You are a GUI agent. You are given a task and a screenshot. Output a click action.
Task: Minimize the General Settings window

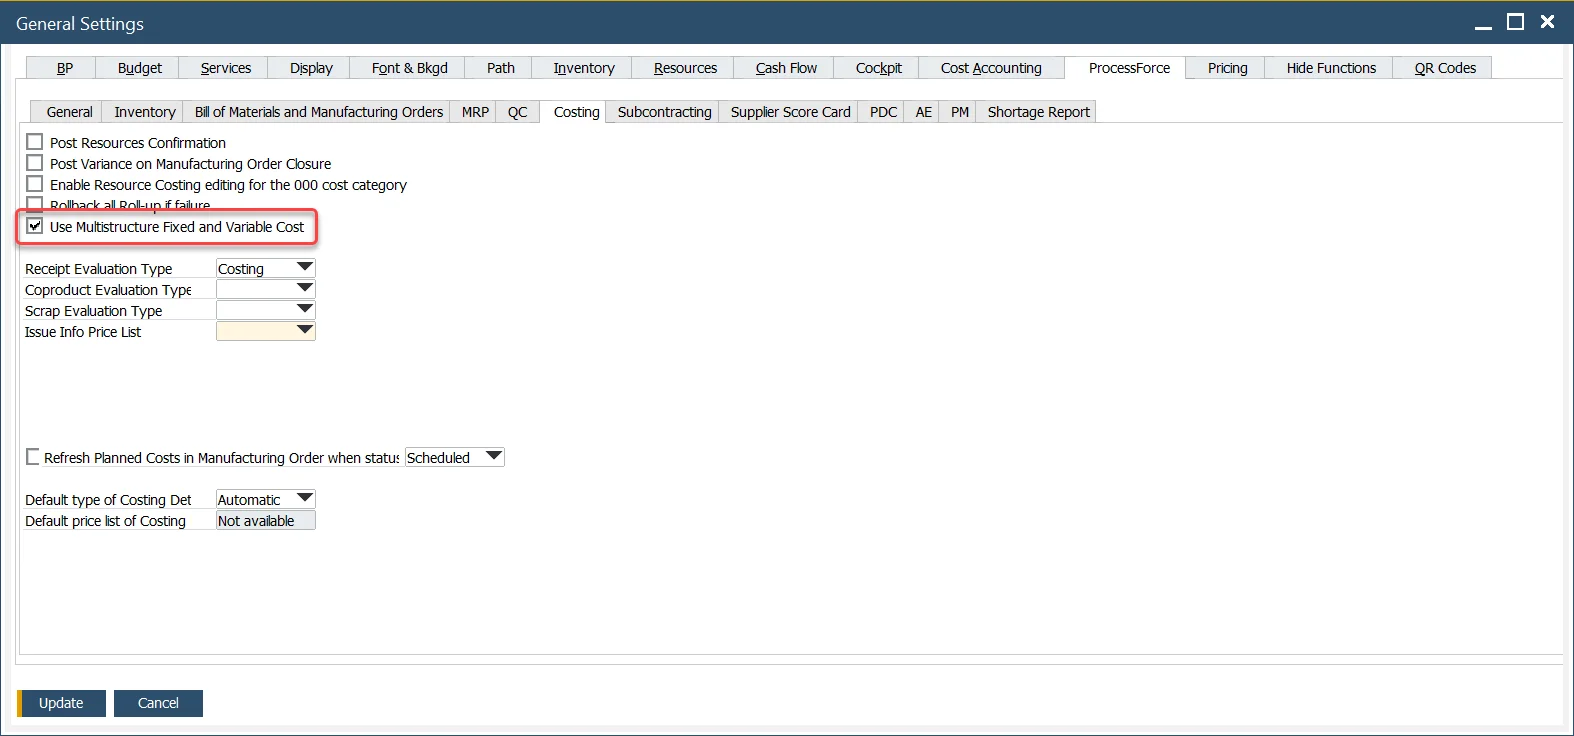pos(1483,23)
